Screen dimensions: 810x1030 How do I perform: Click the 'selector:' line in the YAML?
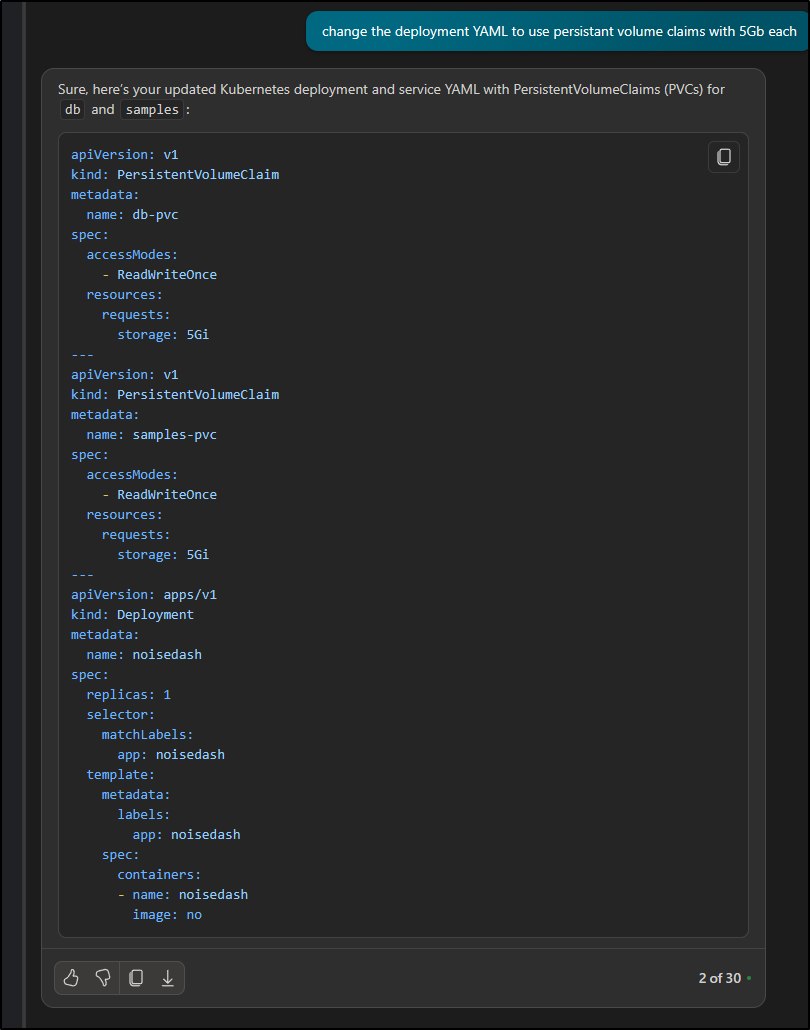(x=120, y=715)
